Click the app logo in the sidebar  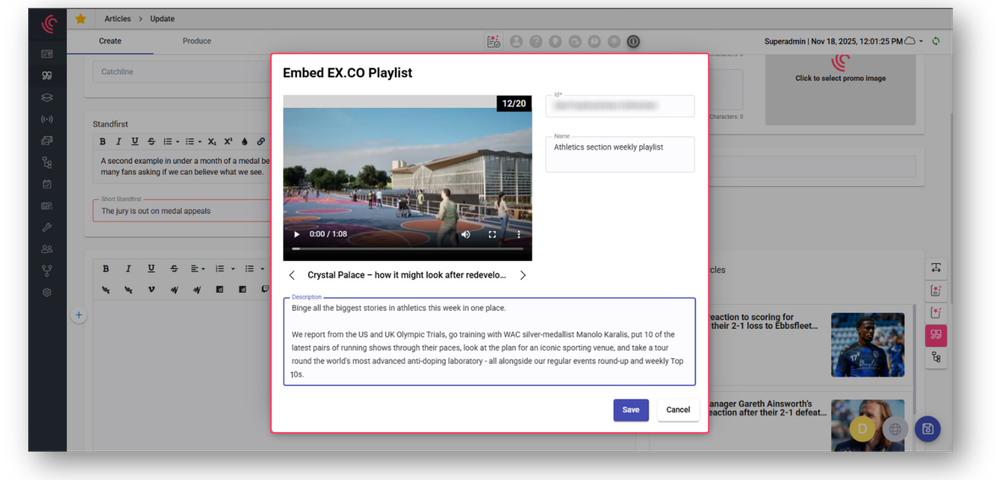point(48,24)
